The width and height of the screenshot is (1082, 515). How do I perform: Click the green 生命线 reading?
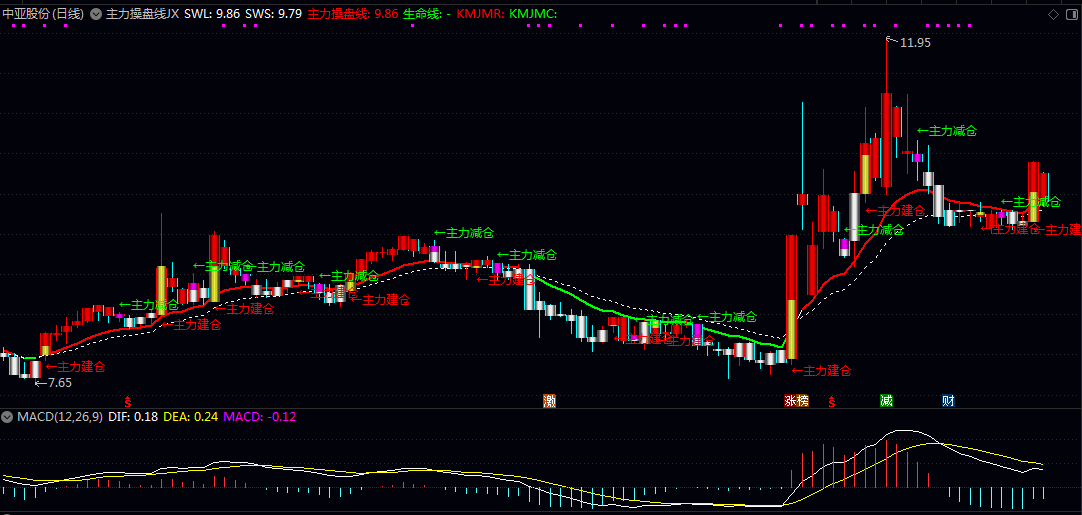pos(427,13)
